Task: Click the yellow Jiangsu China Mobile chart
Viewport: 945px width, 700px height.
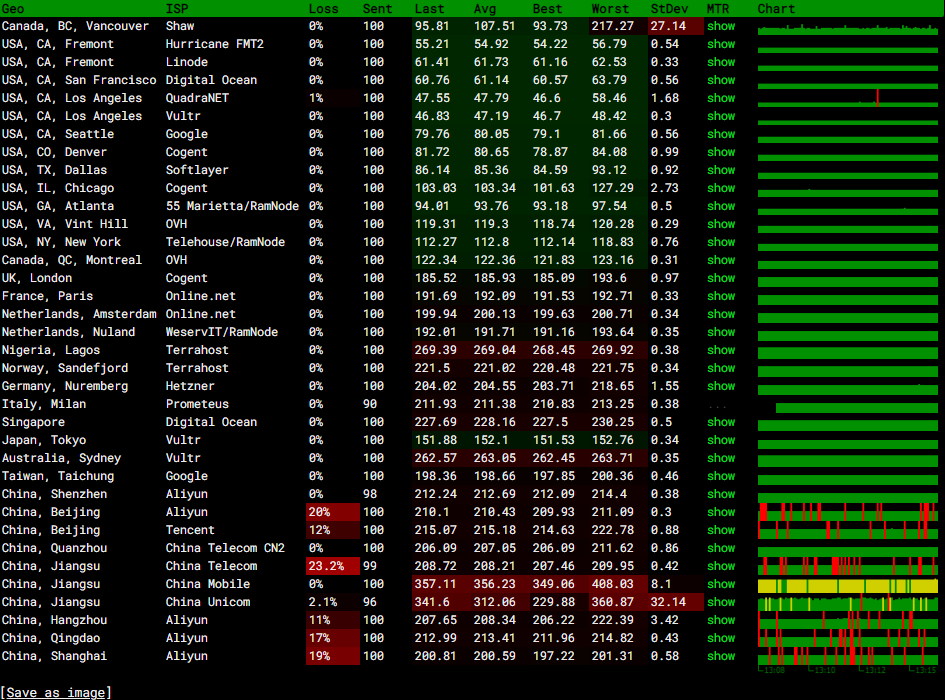Action: coord(848,585)
